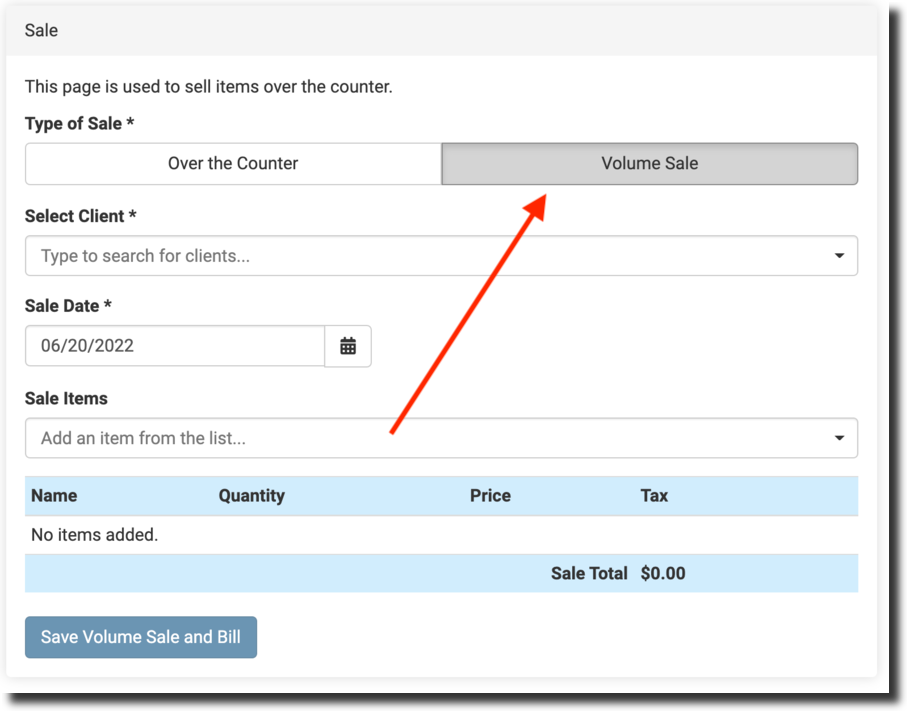Expand the Select Client dropdown arrow
This screenshot has width=907, height=711.
[x=839, y=256]
